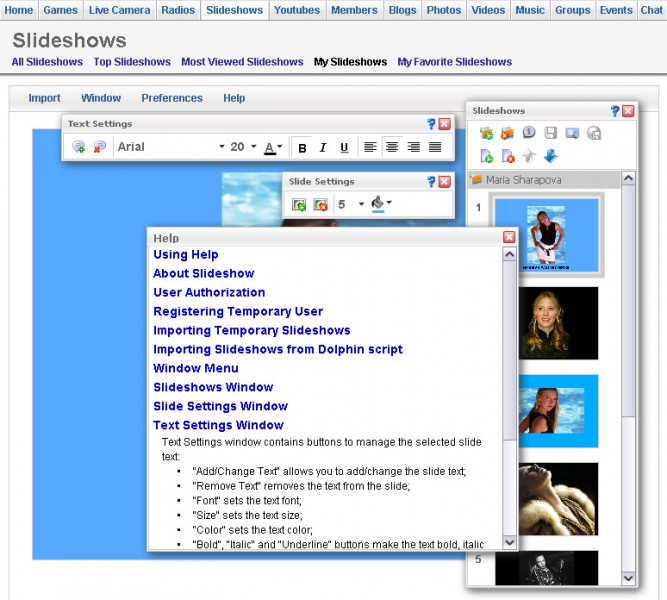Collapse Text Settings Window help topic
667x600 pixels.
tap(218, 425)
